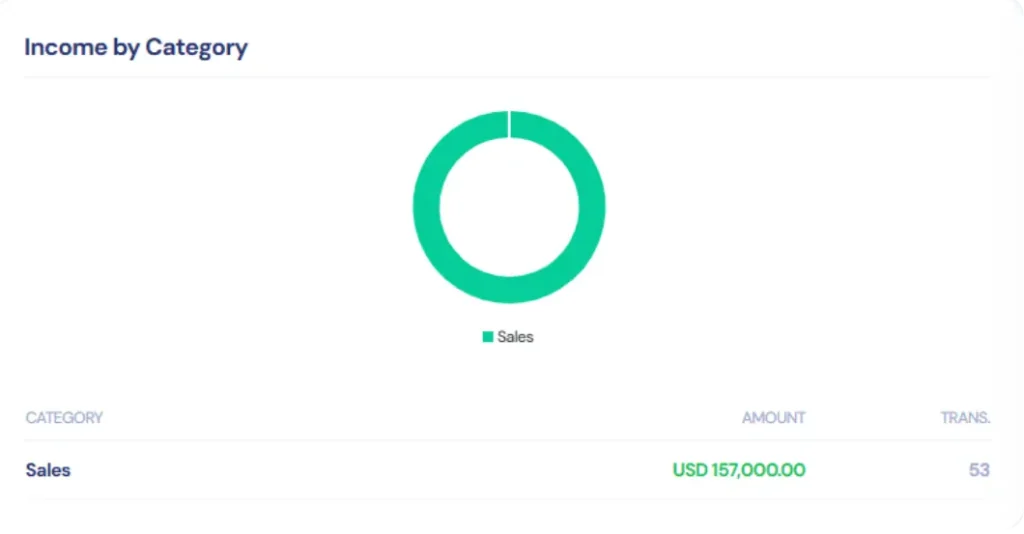Click the thin white gap in the donut ring
The height and width of the screenshot is (534, 1024).
pos(509,124)
